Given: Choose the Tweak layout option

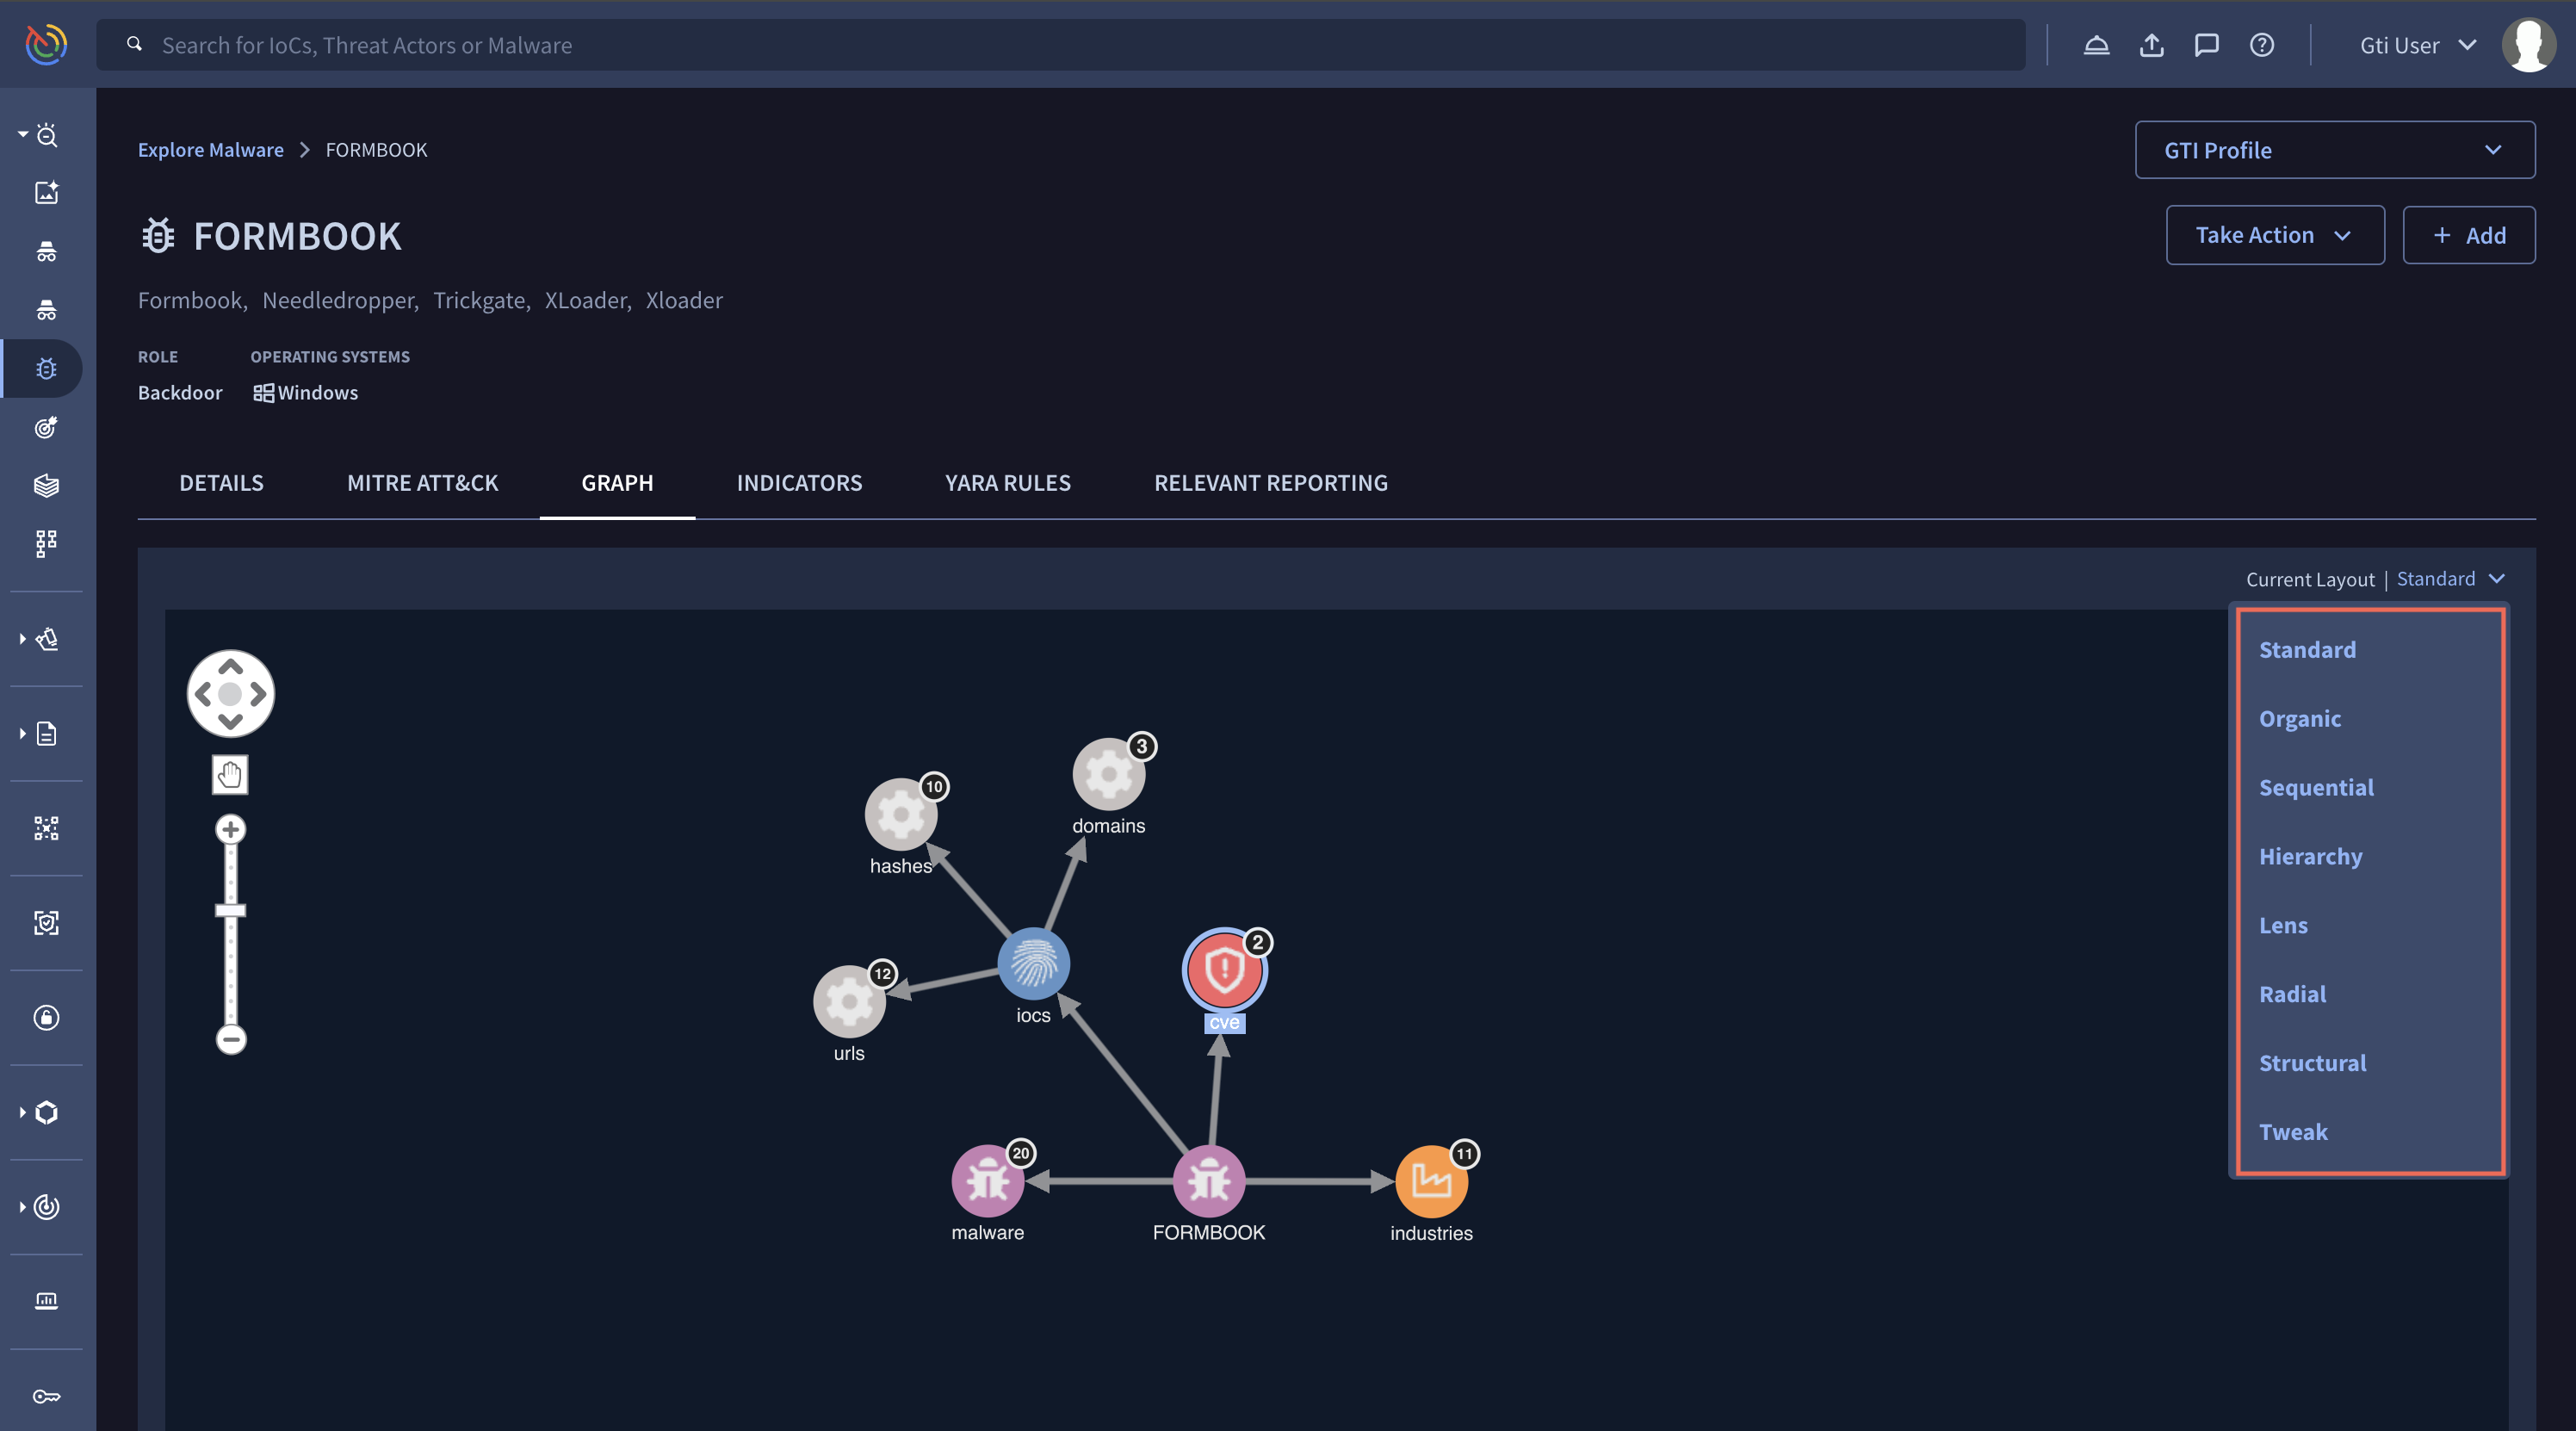Looking at the screenshot, I should 2293,1133.
